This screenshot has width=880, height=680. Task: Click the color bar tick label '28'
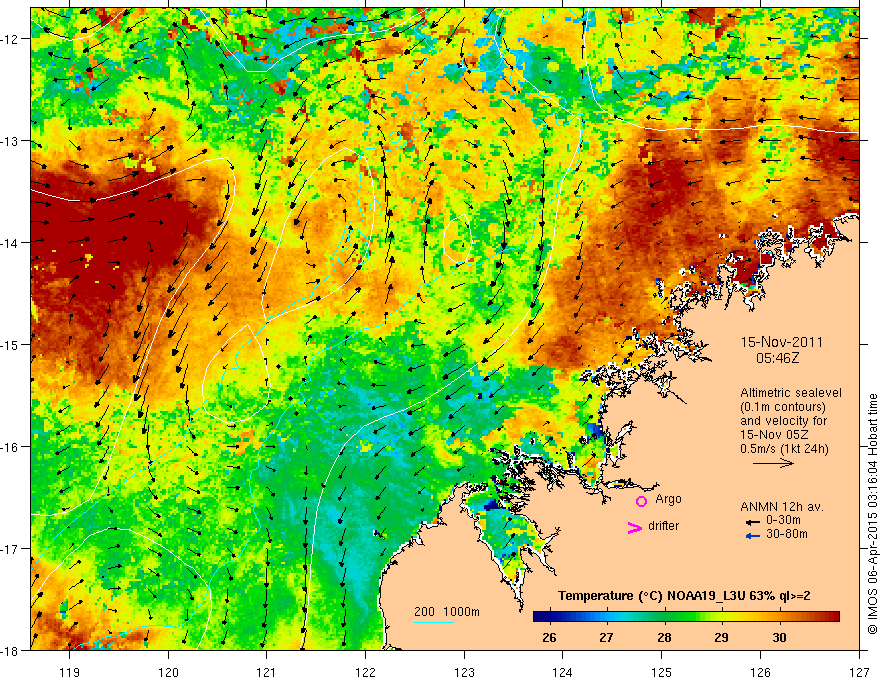pyautogui.click(x=664, y=637)
